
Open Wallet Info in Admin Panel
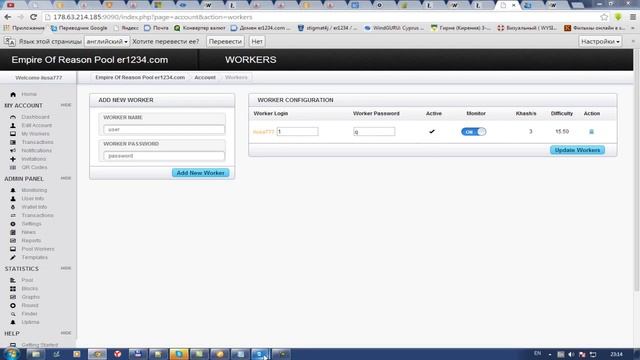(34, 207)
